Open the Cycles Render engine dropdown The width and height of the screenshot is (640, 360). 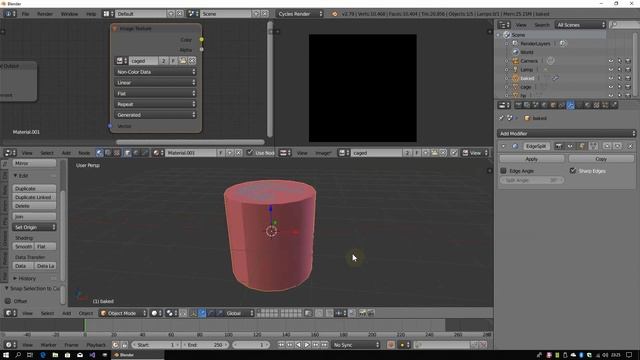point(300,14)
